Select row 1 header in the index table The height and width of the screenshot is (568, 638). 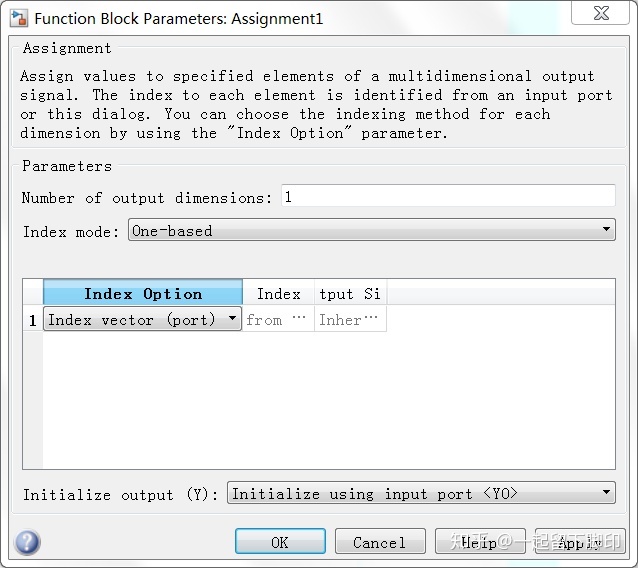33,319
